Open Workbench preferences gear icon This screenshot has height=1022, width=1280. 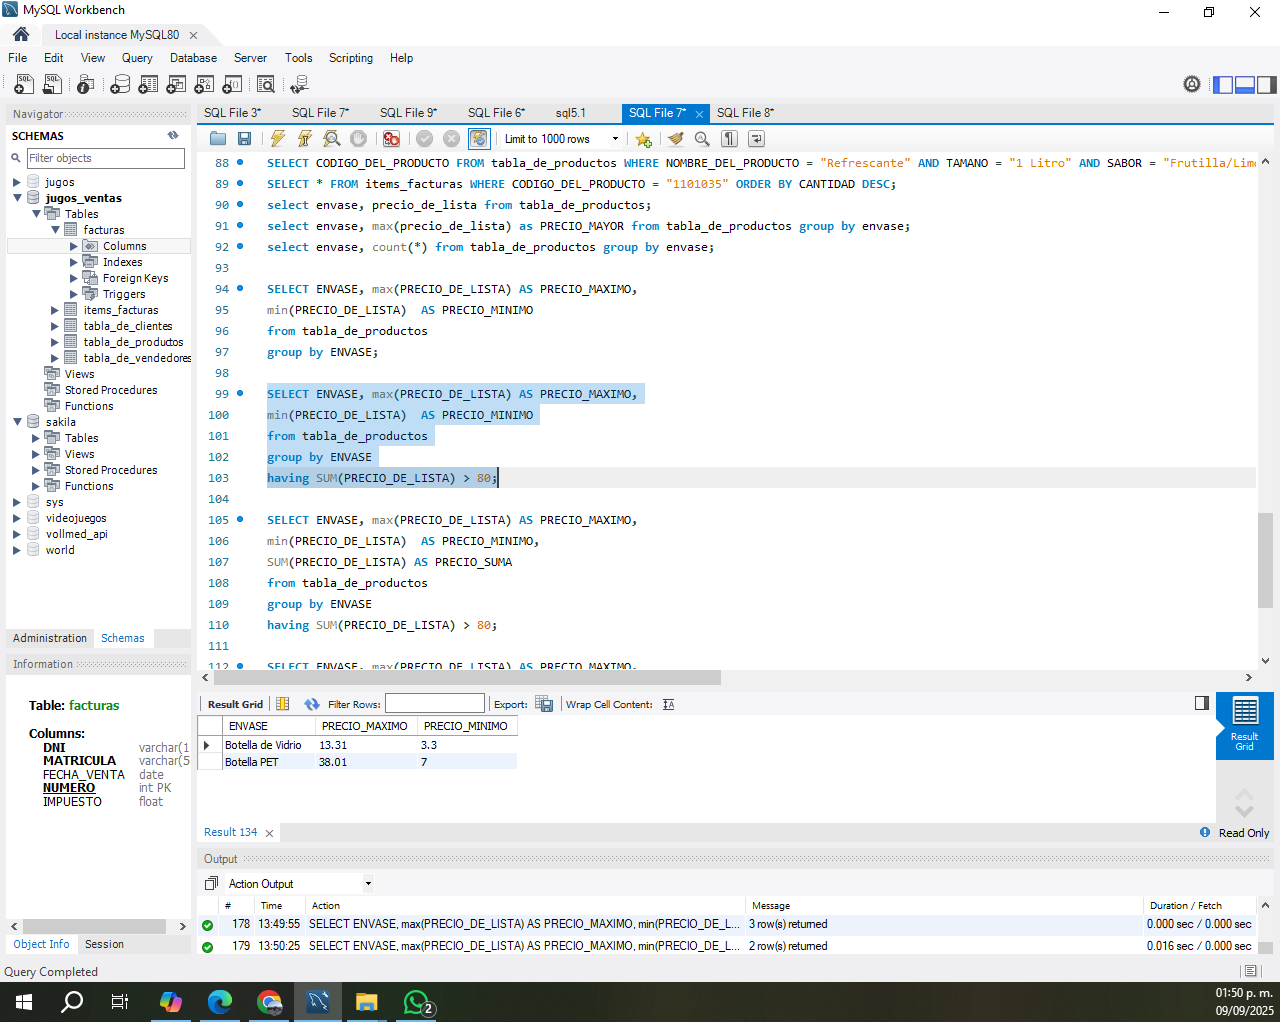[x=1192, y=85]
